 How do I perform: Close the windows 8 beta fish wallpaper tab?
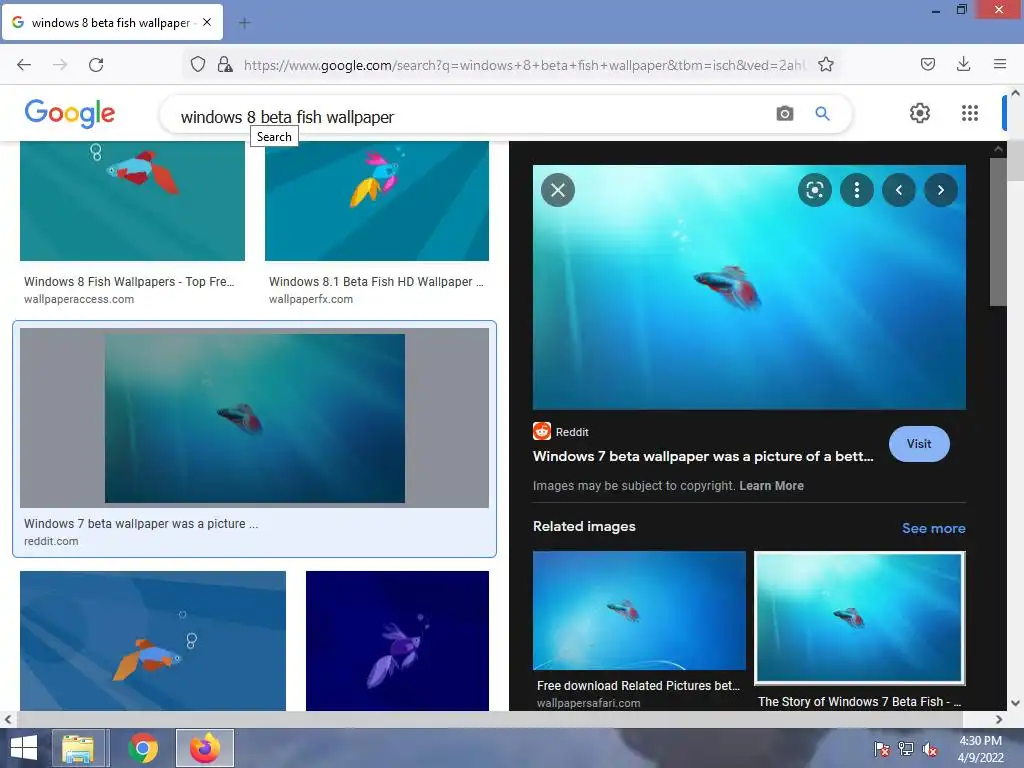click(x=206, y=22)
